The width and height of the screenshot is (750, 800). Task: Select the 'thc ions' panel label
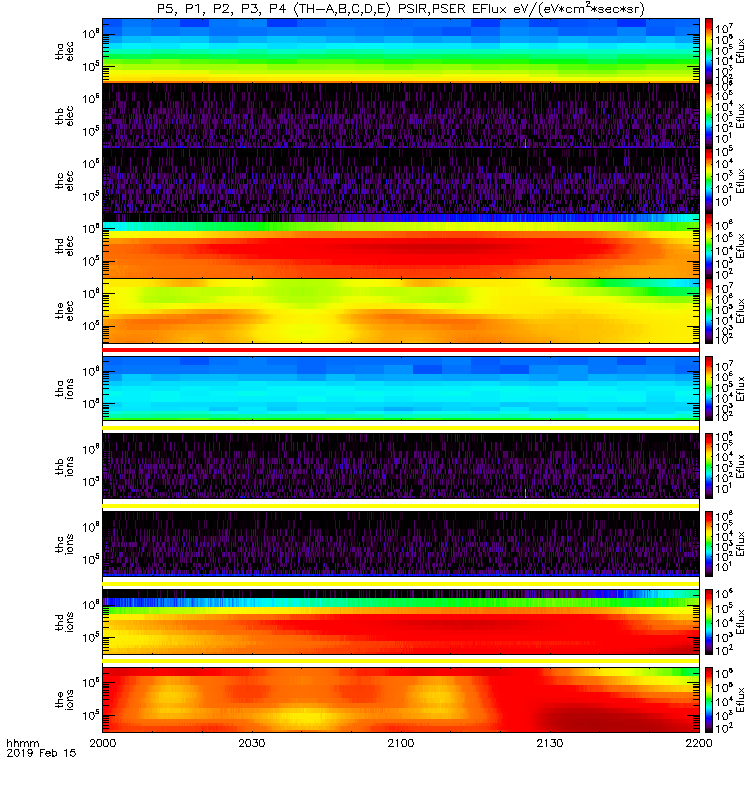coord(65,544)
